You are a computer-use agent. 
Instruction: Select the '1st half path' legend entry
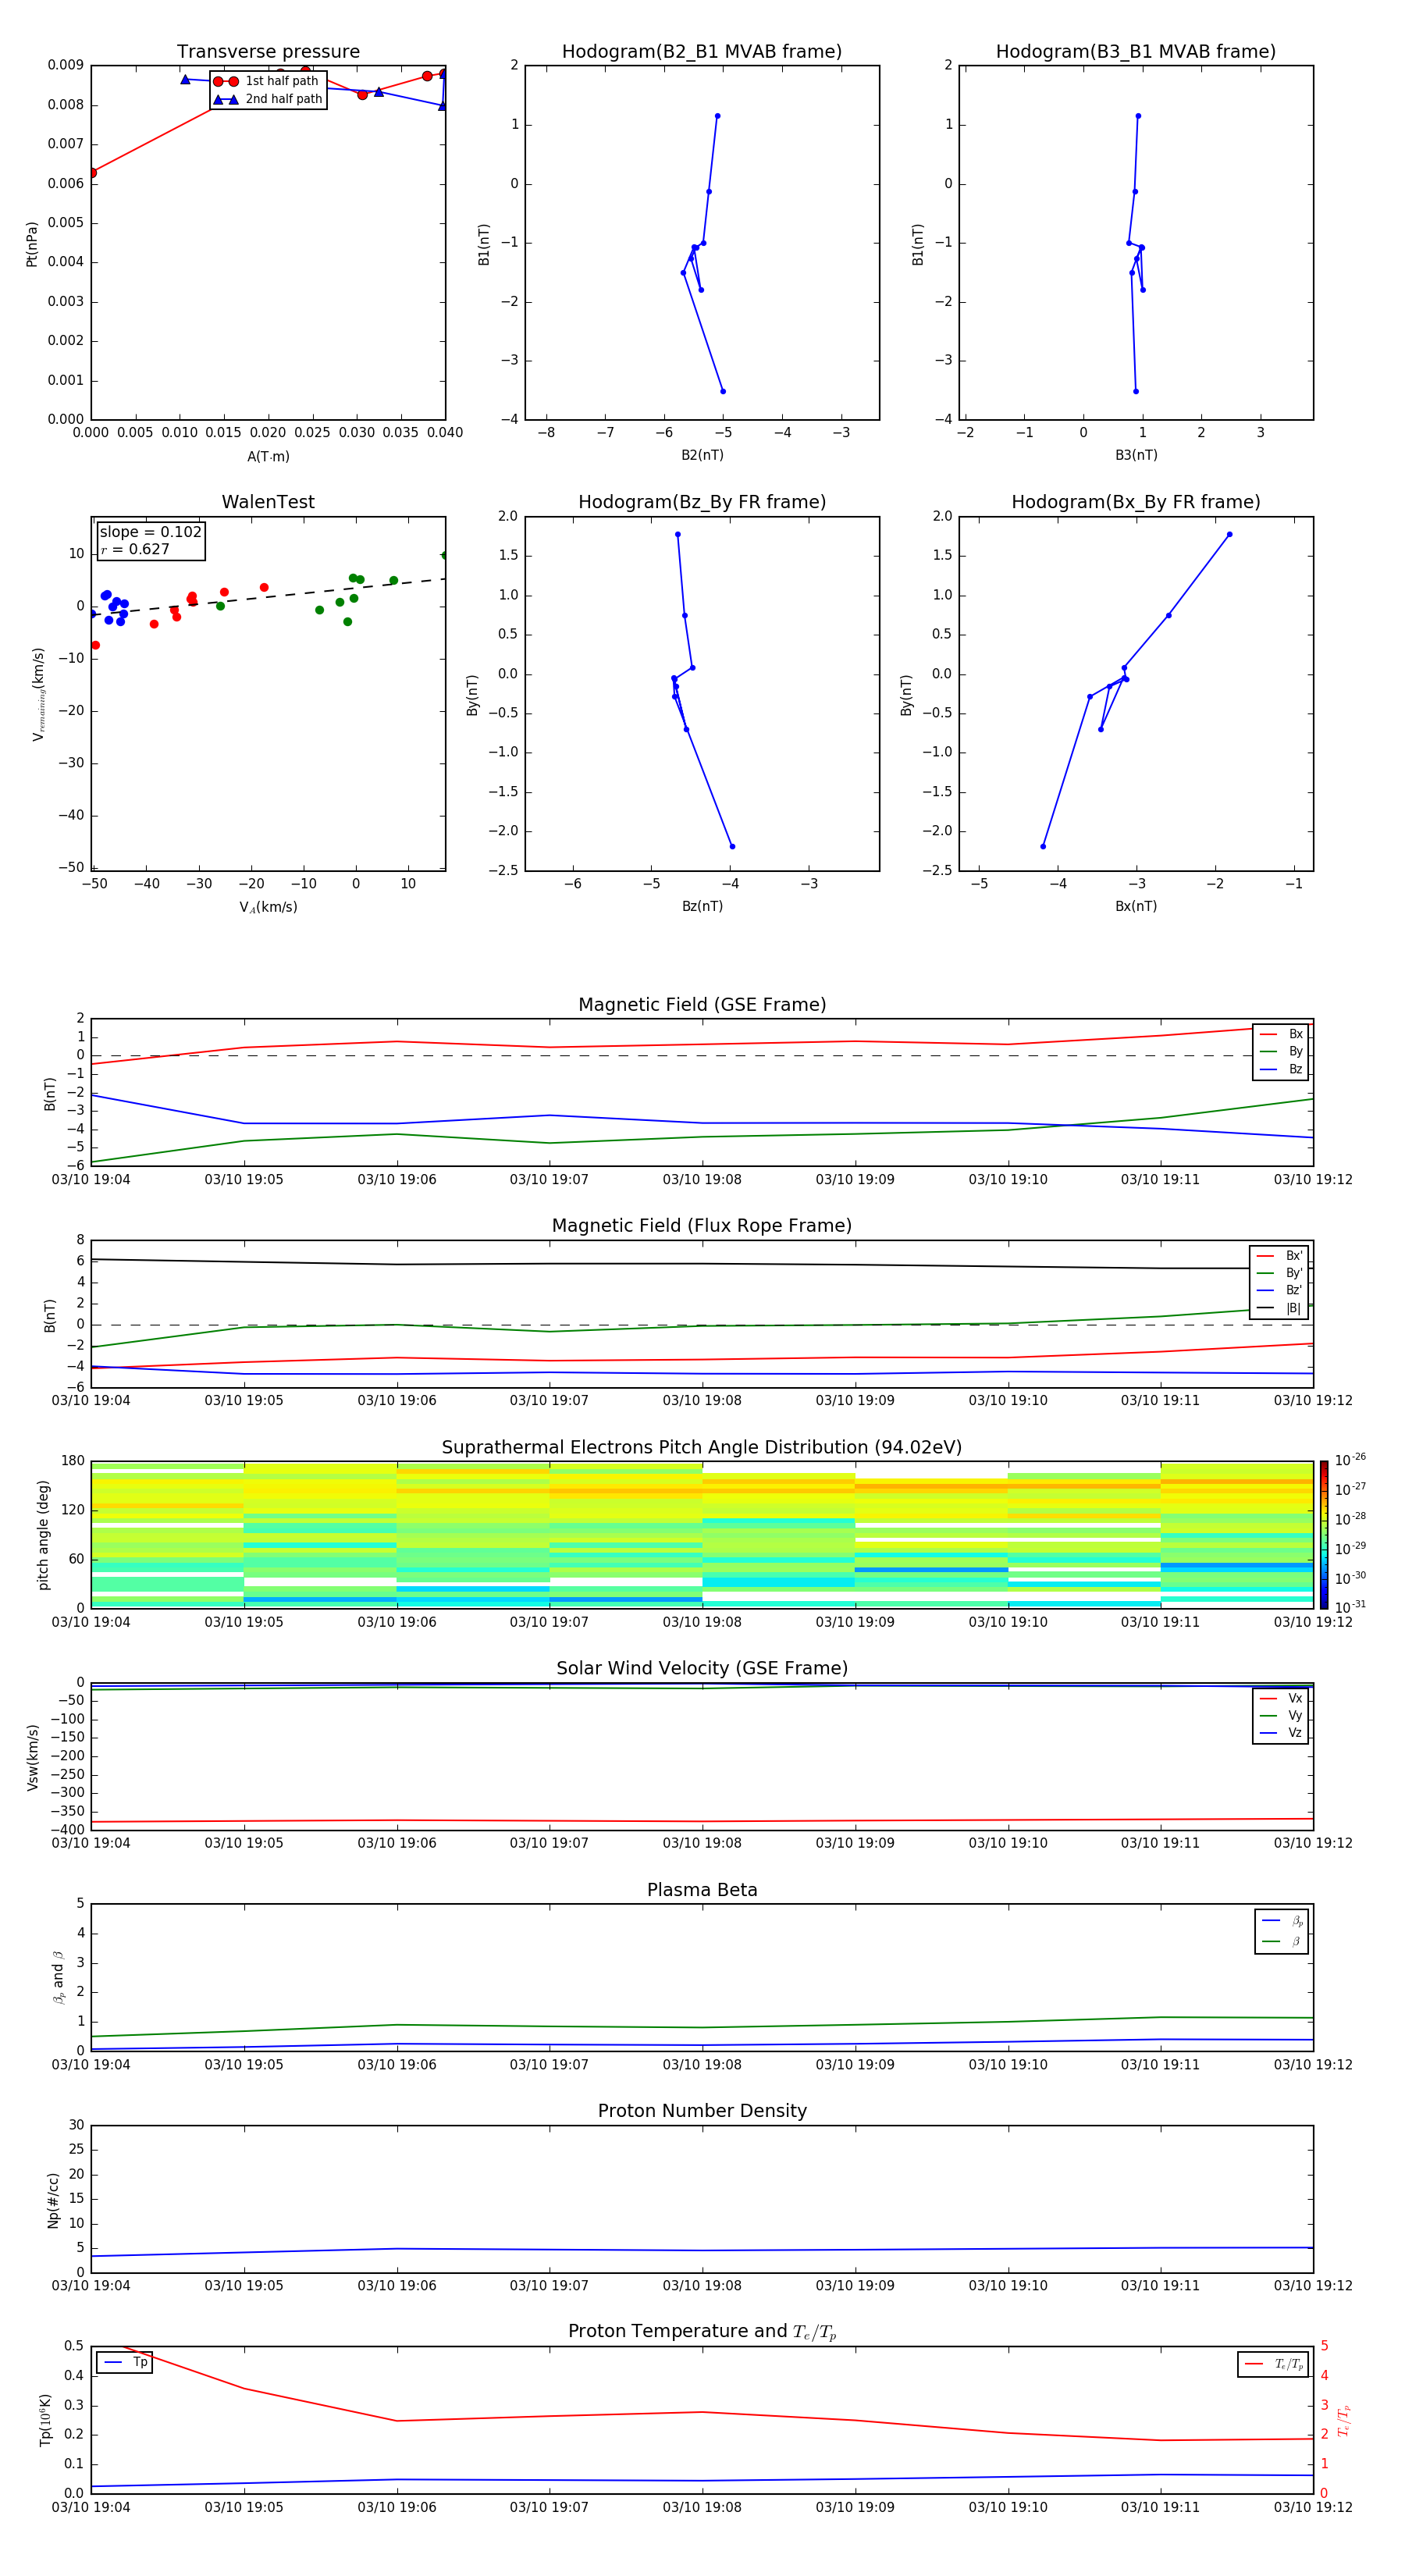tap(267, 81)
